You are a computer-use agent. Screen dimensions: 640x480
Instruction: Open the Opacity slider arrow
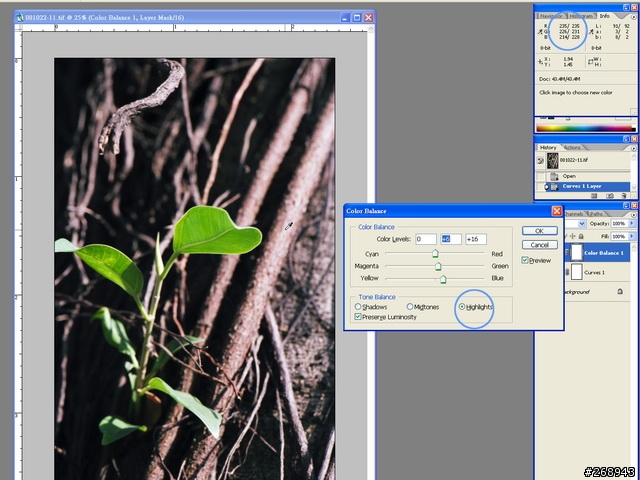click(x=632, y=224)
